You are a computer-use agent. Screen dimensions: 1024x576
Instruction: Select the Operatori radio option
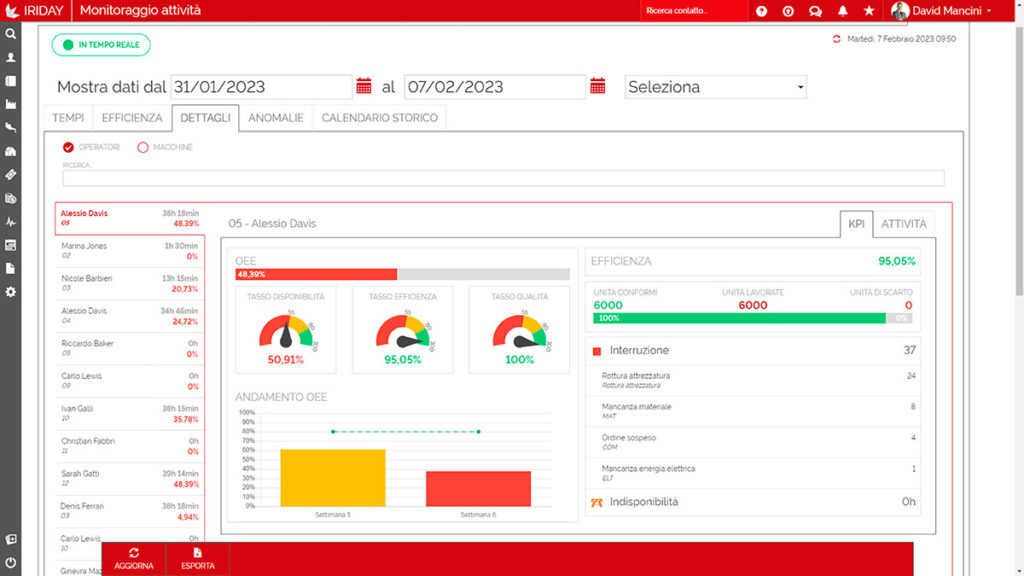click(x=69, y=147)
